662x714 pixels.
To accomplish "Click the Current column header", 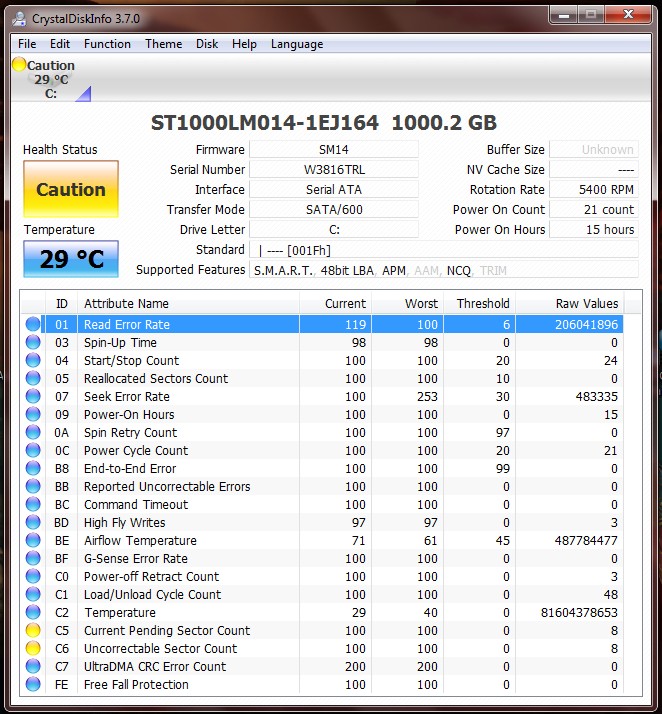I will (x=336, y=303).
